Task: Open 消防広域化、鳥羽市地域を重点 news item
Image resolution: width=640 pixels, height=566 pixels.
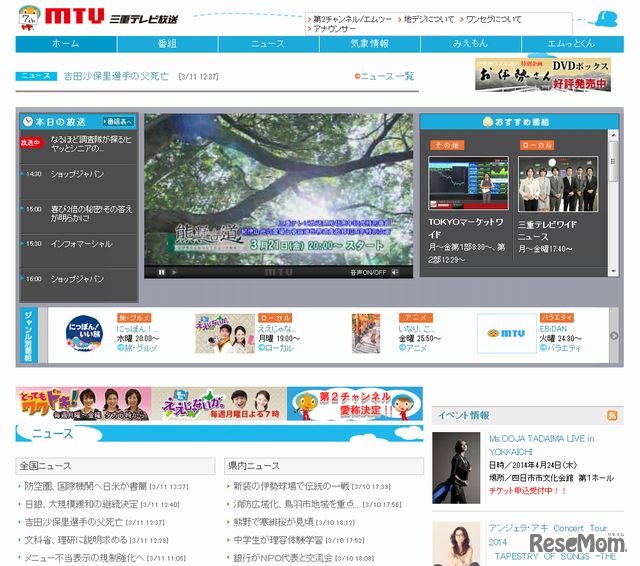Action: (297, 504)
